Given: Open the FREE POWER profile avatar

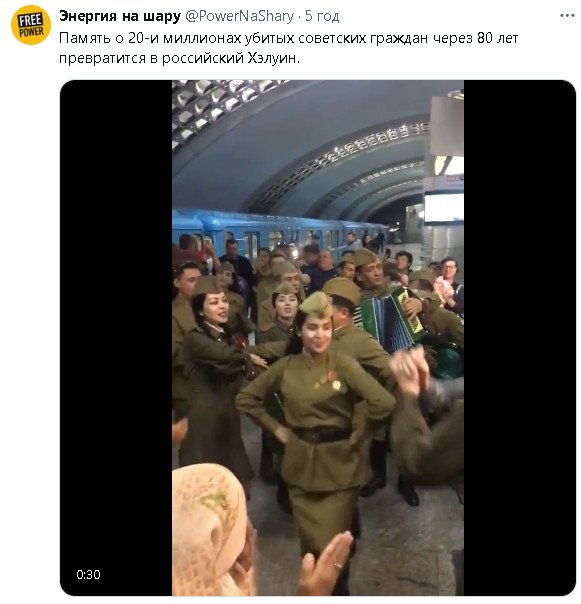Looking at the screenshot, I should pos(31,25).
